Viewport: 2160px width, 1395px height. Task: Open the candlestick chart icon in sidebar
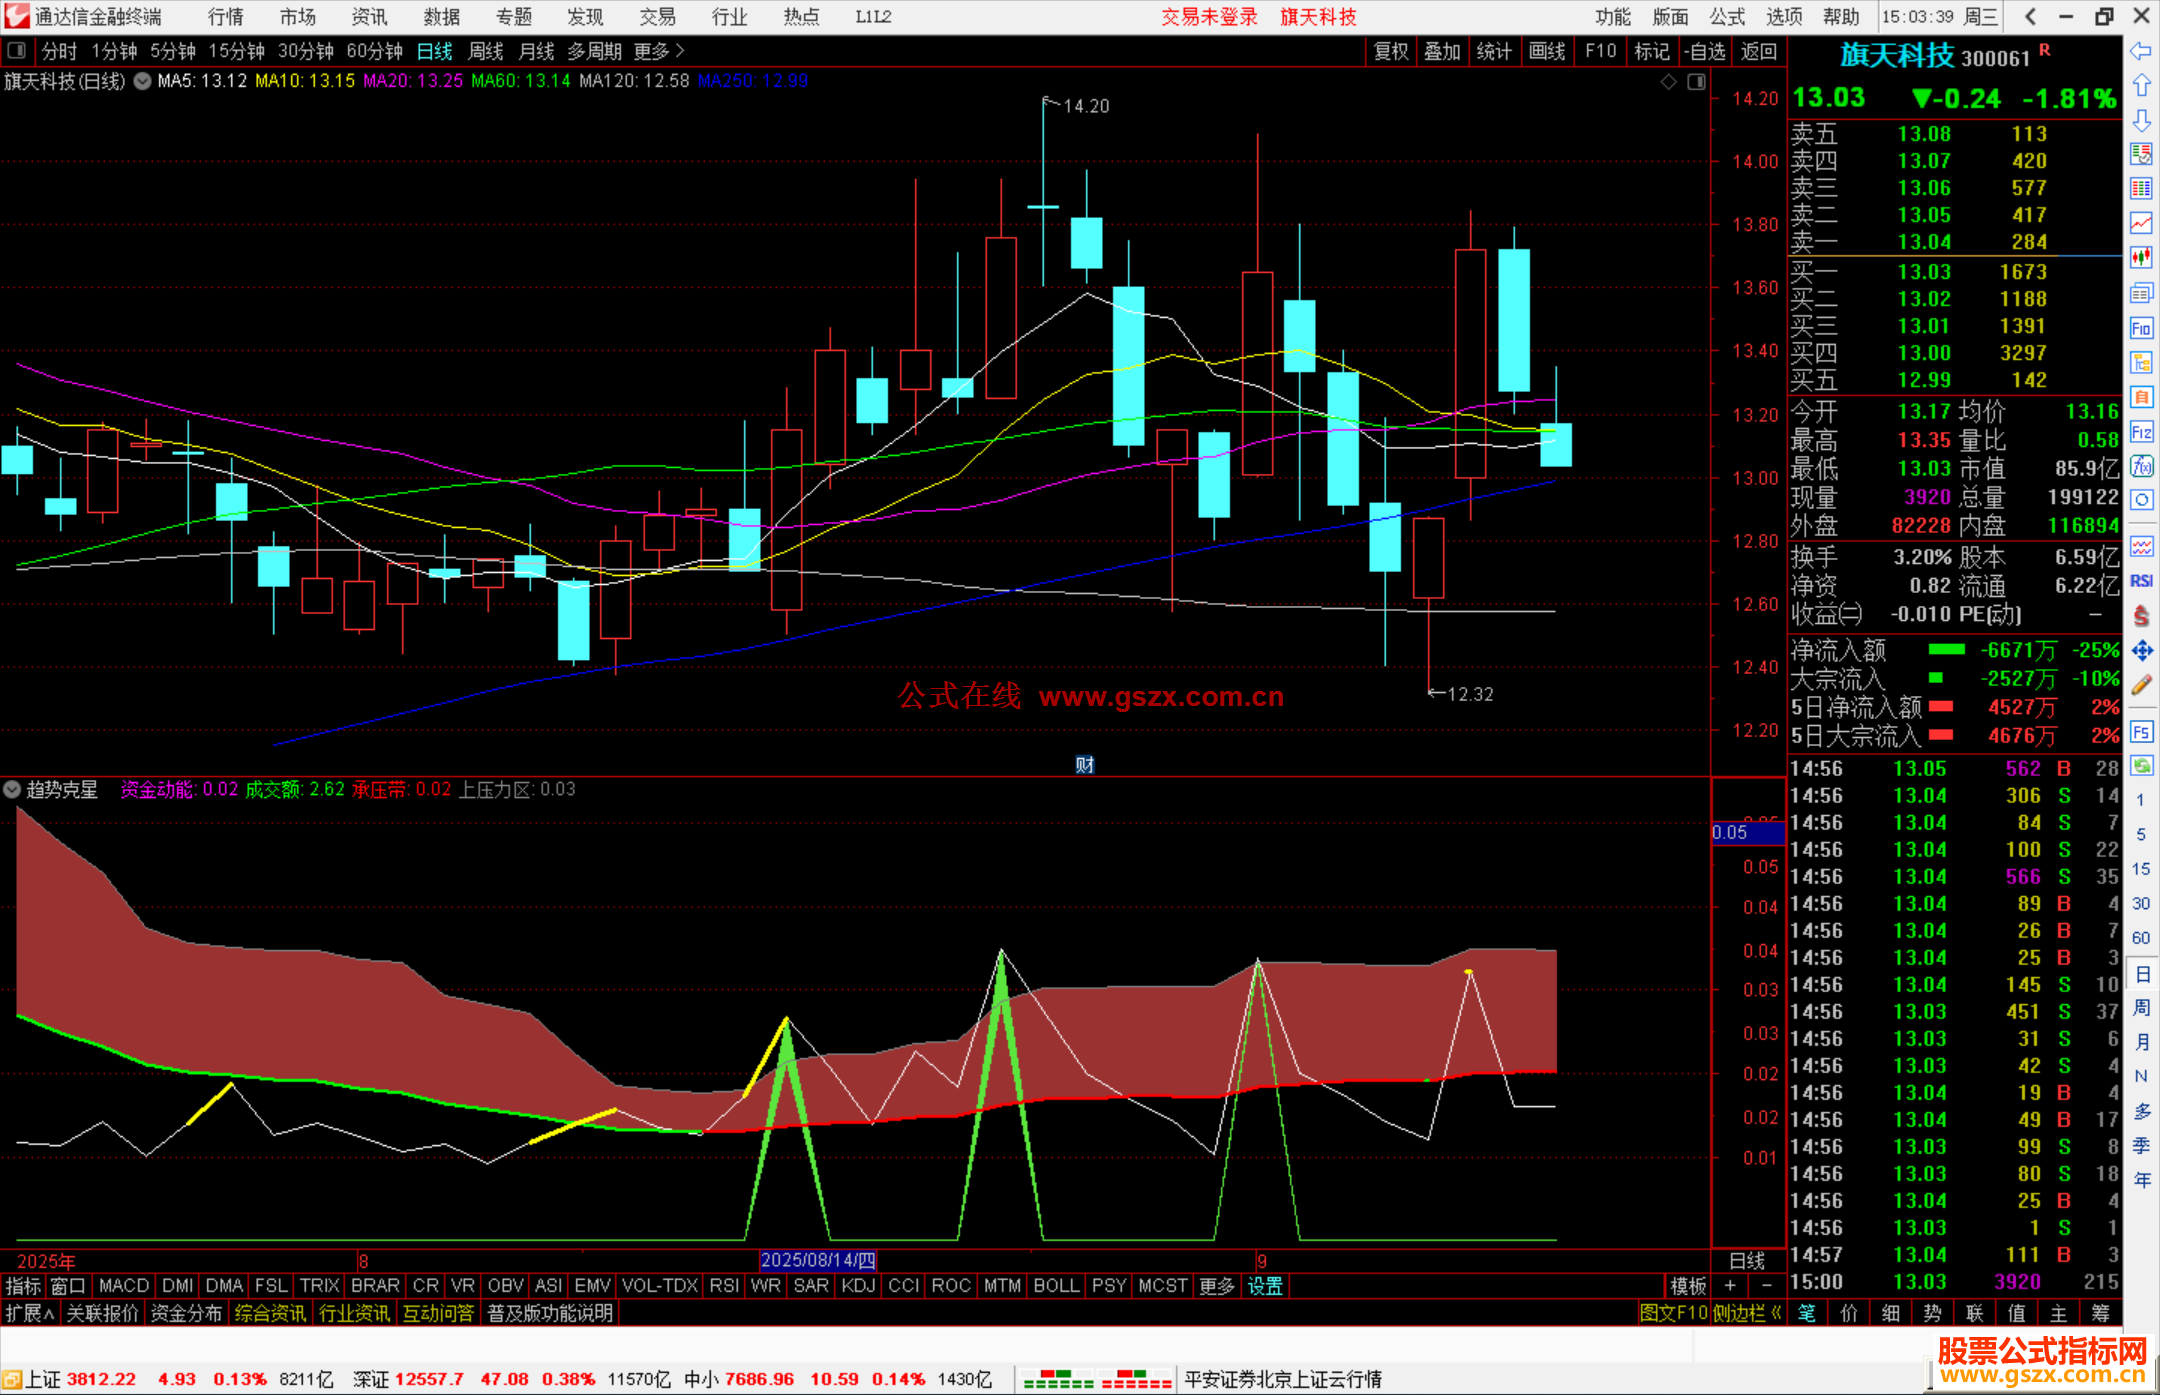pyautogui.click(x=2141, y=258)
